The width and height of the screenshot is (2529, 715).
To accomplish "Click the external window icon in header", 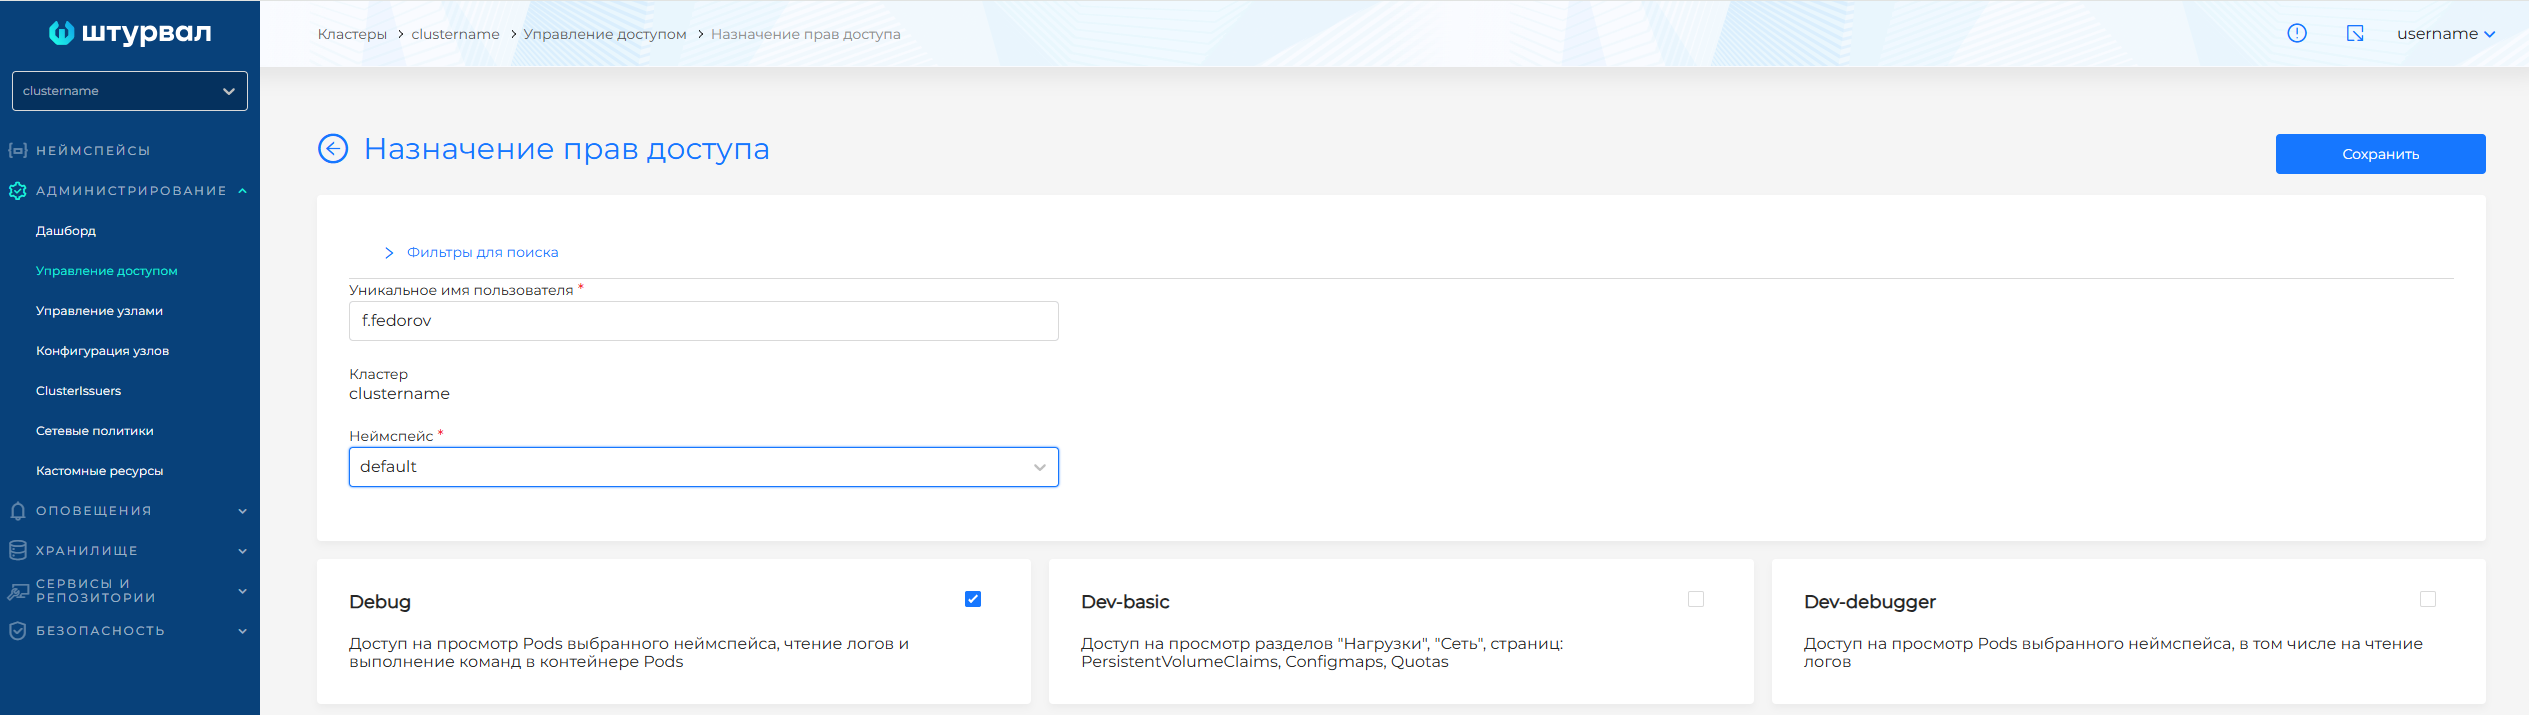I will pos(2355,33).
